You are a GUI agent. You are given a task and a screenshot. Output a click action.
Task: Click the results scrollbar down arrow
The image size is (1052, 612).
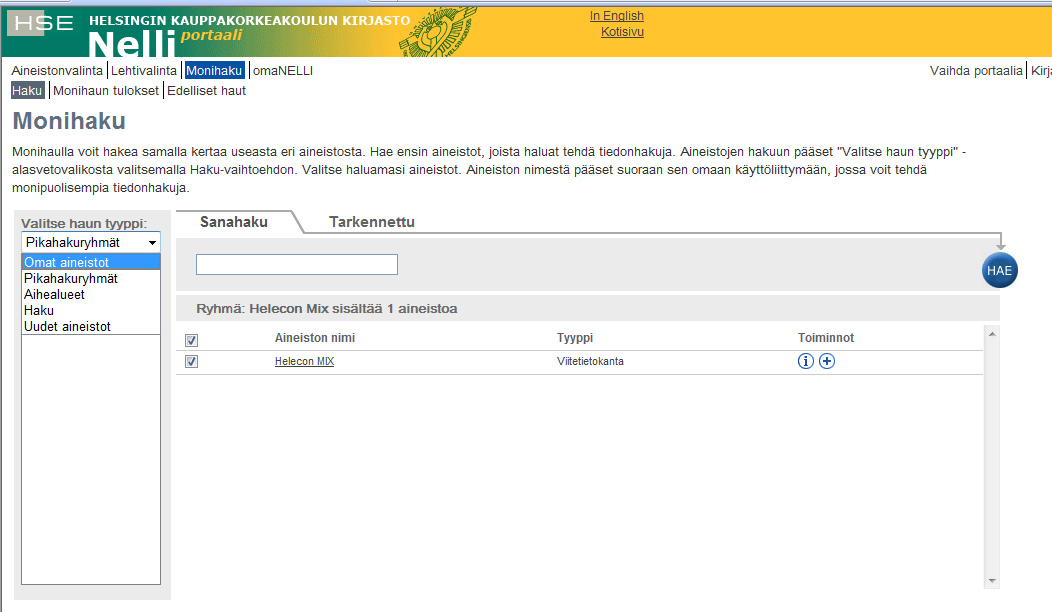992,581
